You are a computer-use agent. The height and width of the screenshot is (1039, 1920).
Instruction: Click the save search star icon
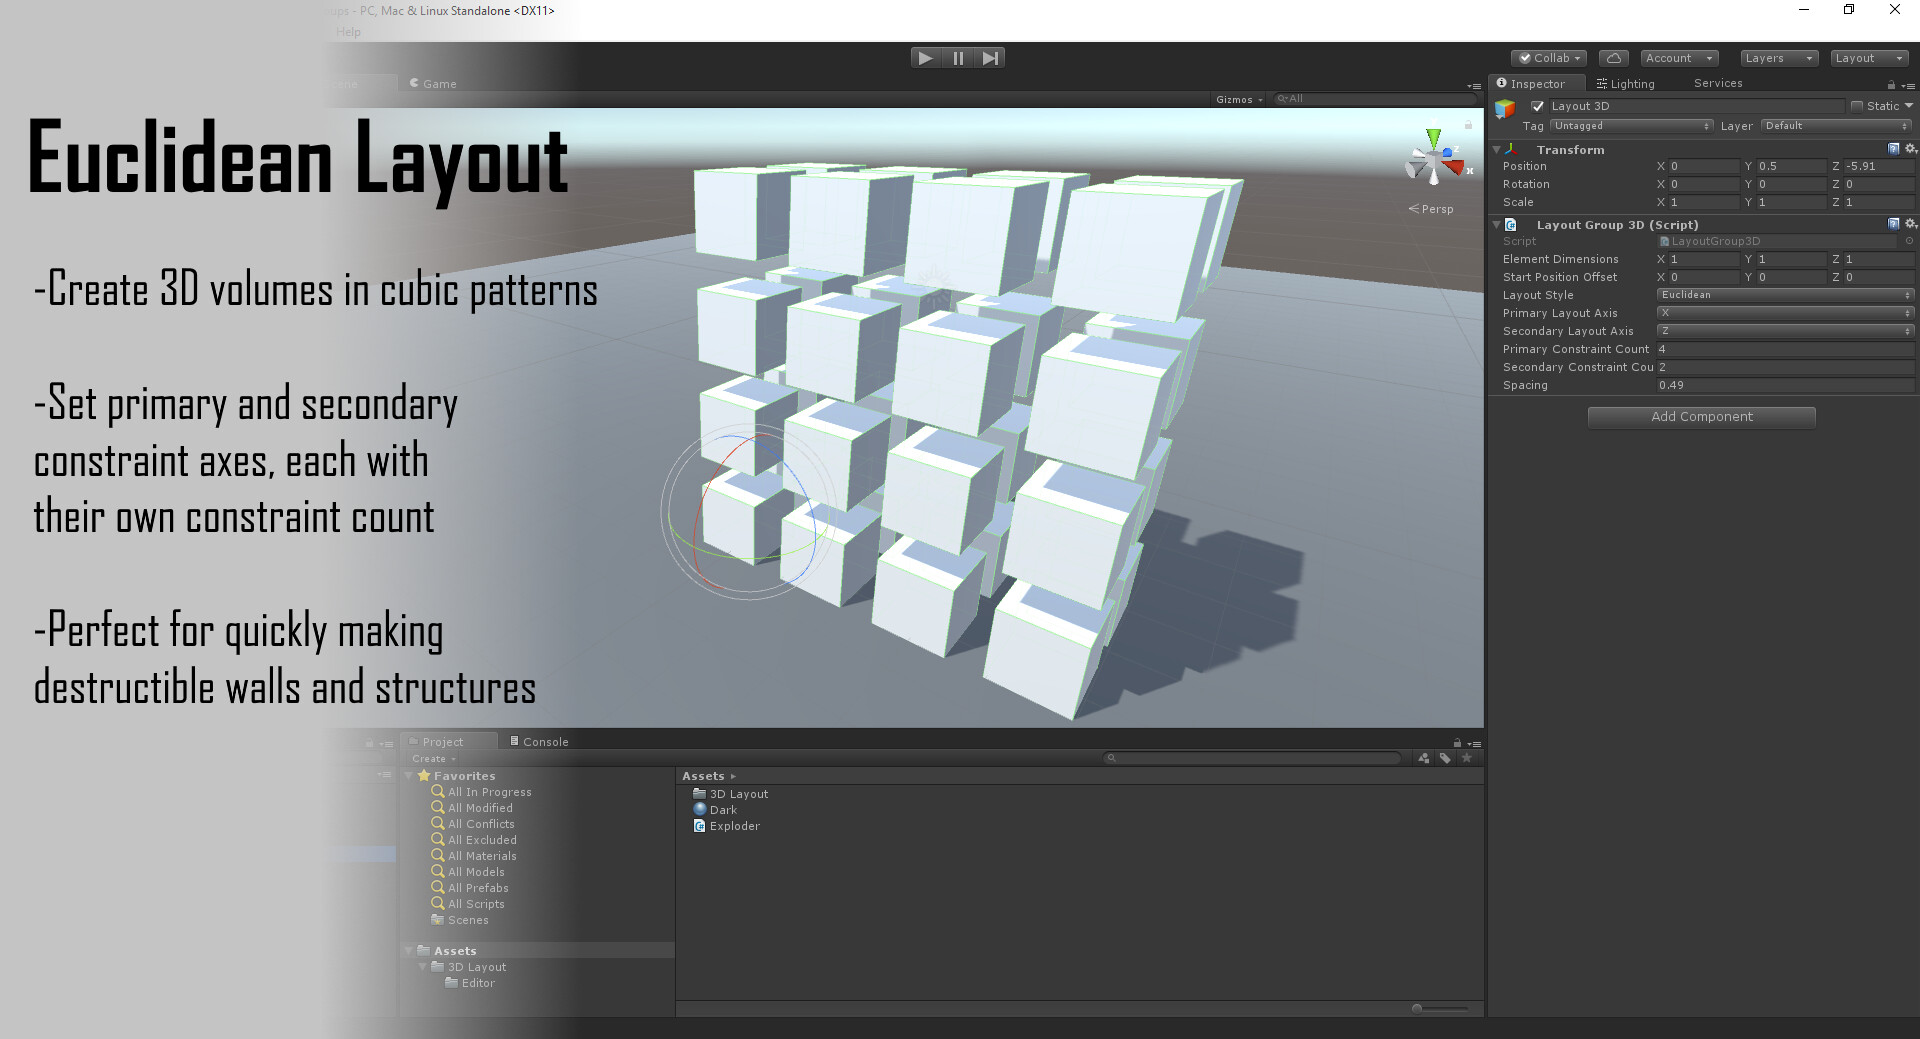[1467, 758]
